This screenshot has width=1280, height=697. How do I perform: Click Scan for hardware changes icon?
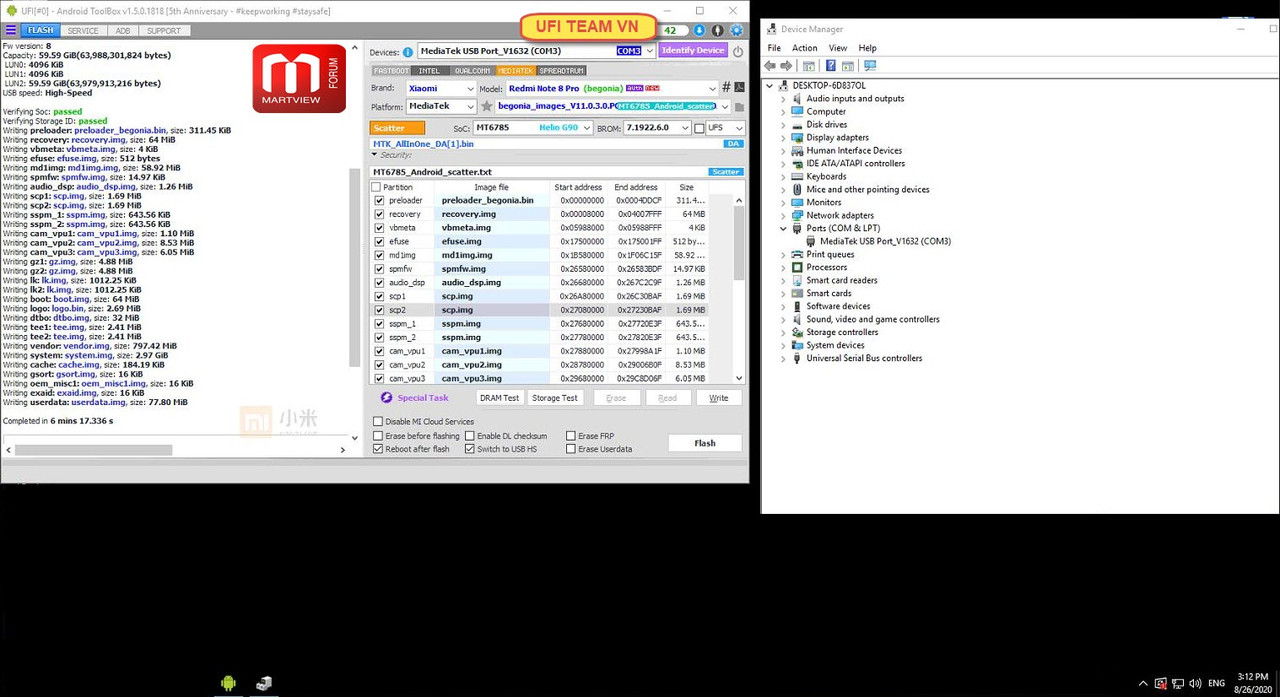click(x=870, y=66)
